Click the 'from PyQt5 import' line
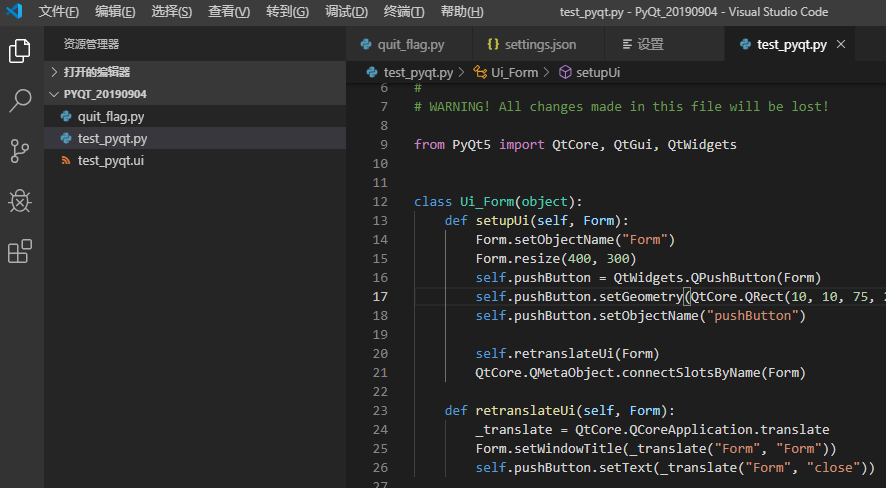The width and height of the screenshot is (886, 488). pyautogui.click(x=575, y=145)
